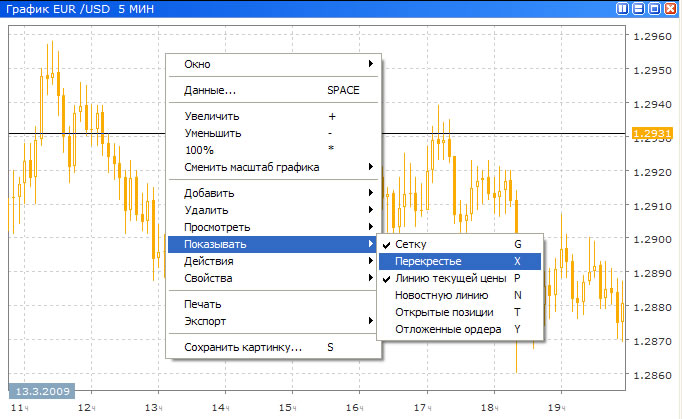Click the vertical split window icon in title bar

(623, 8)
